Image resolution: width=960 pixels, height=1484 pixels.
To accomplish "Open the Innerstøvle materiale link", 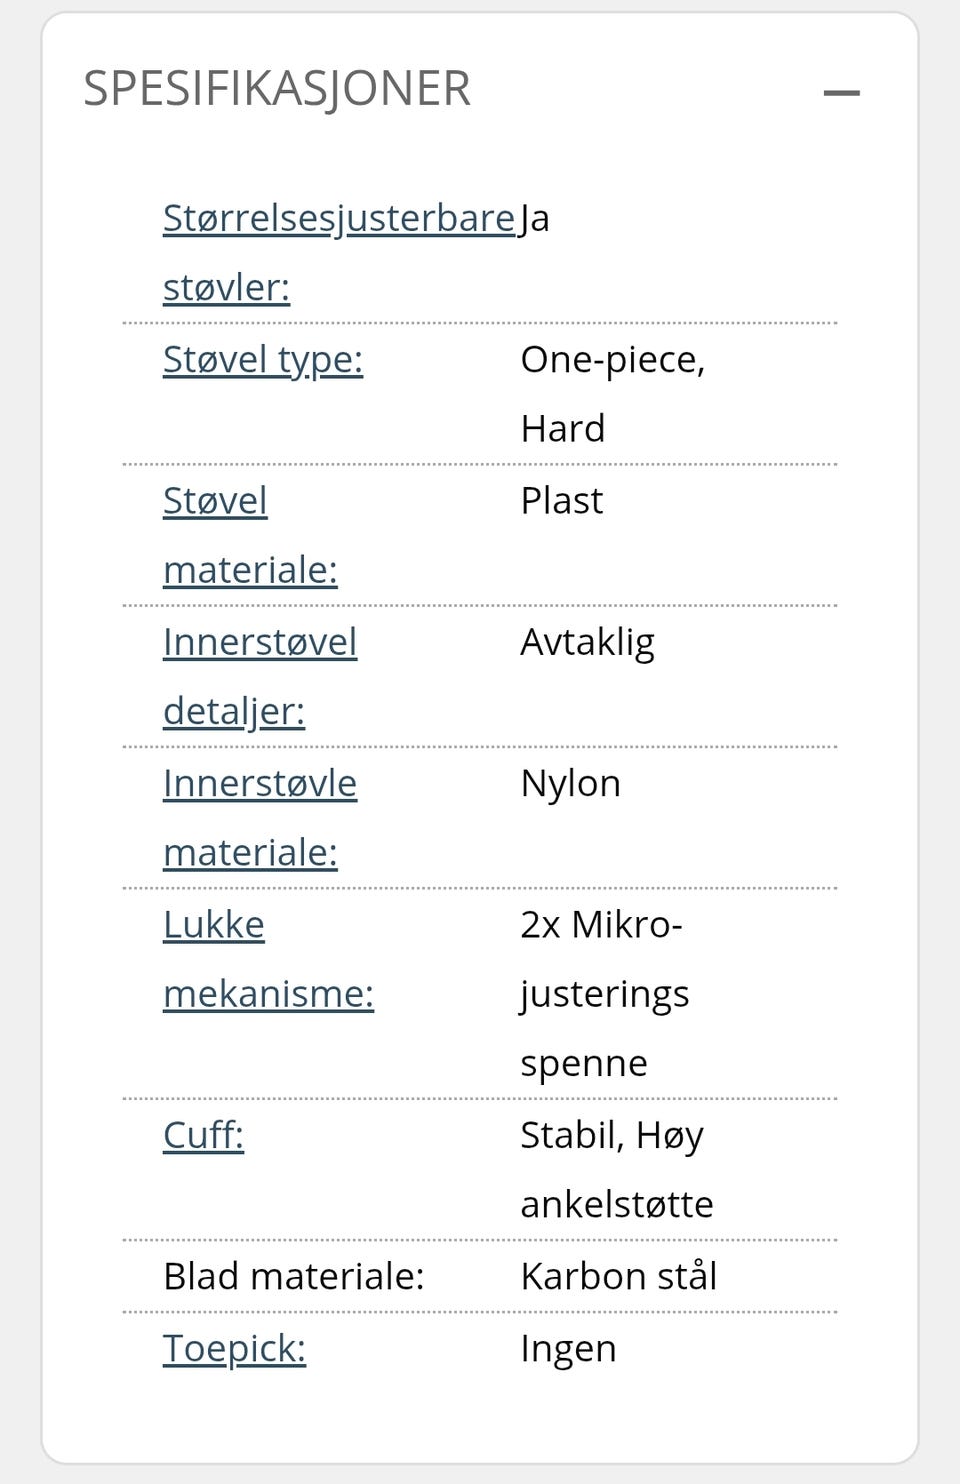I will [x=260, y=817].
